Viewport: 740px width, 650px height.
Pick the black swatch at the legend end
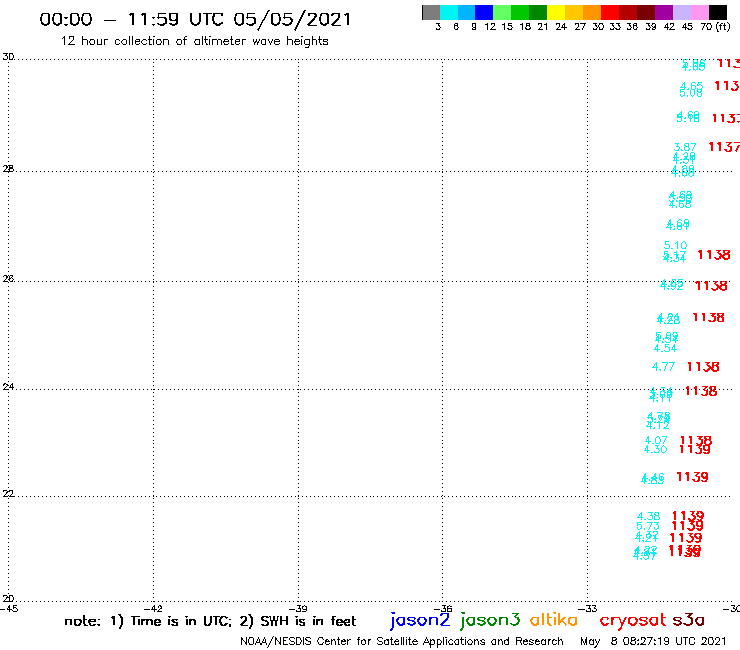point(718,12)
